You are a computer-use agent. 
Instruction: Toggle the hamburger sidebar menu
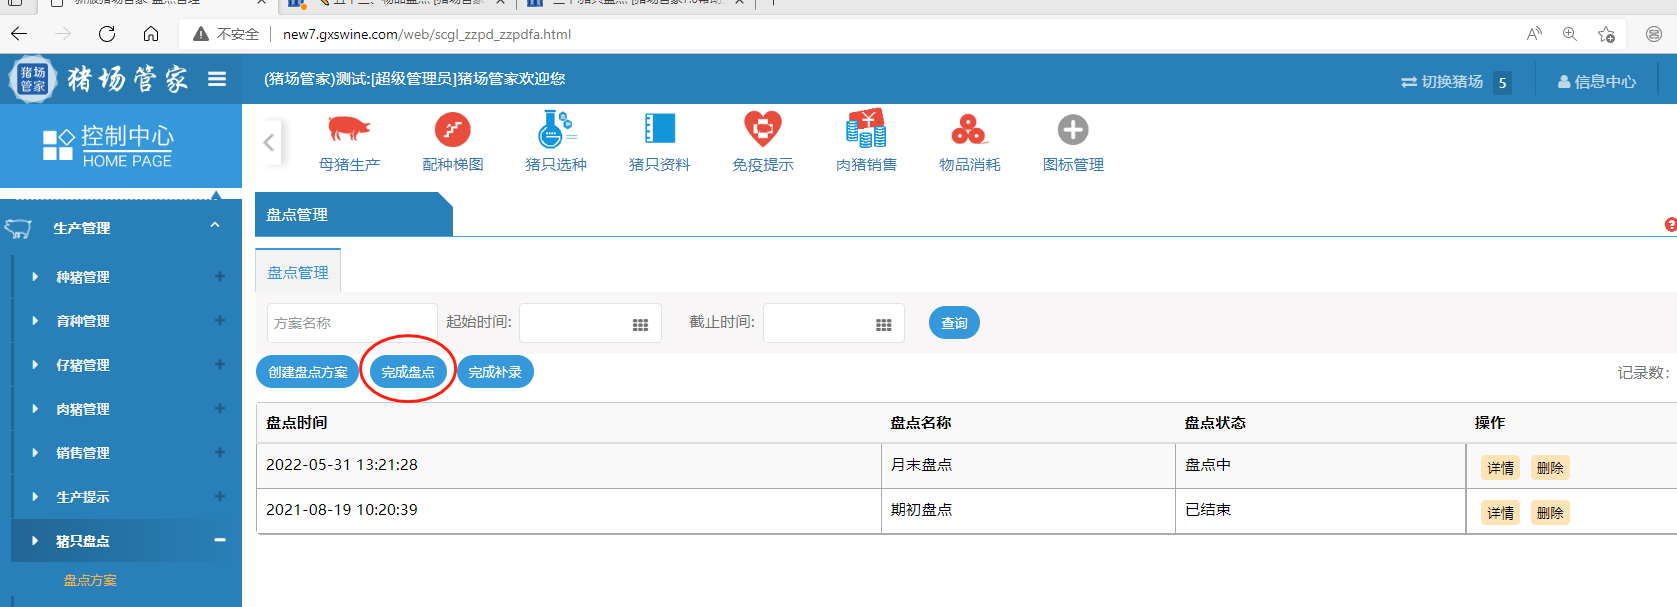[x=217, y=79]
